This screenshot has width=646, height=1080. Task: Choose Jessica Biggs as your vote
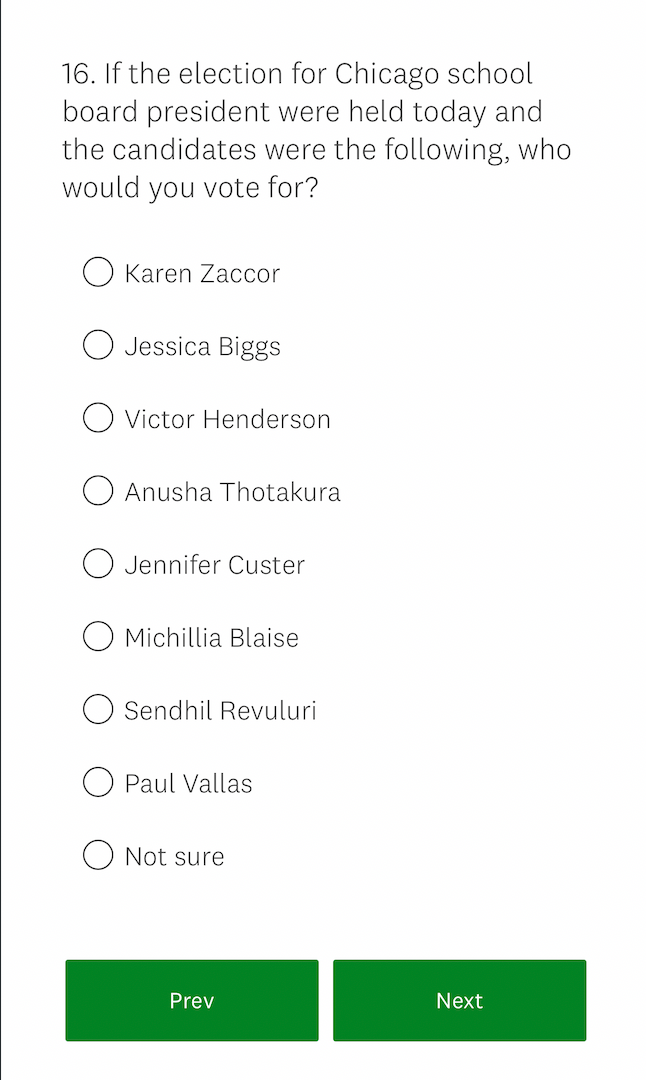click(97, 345)
